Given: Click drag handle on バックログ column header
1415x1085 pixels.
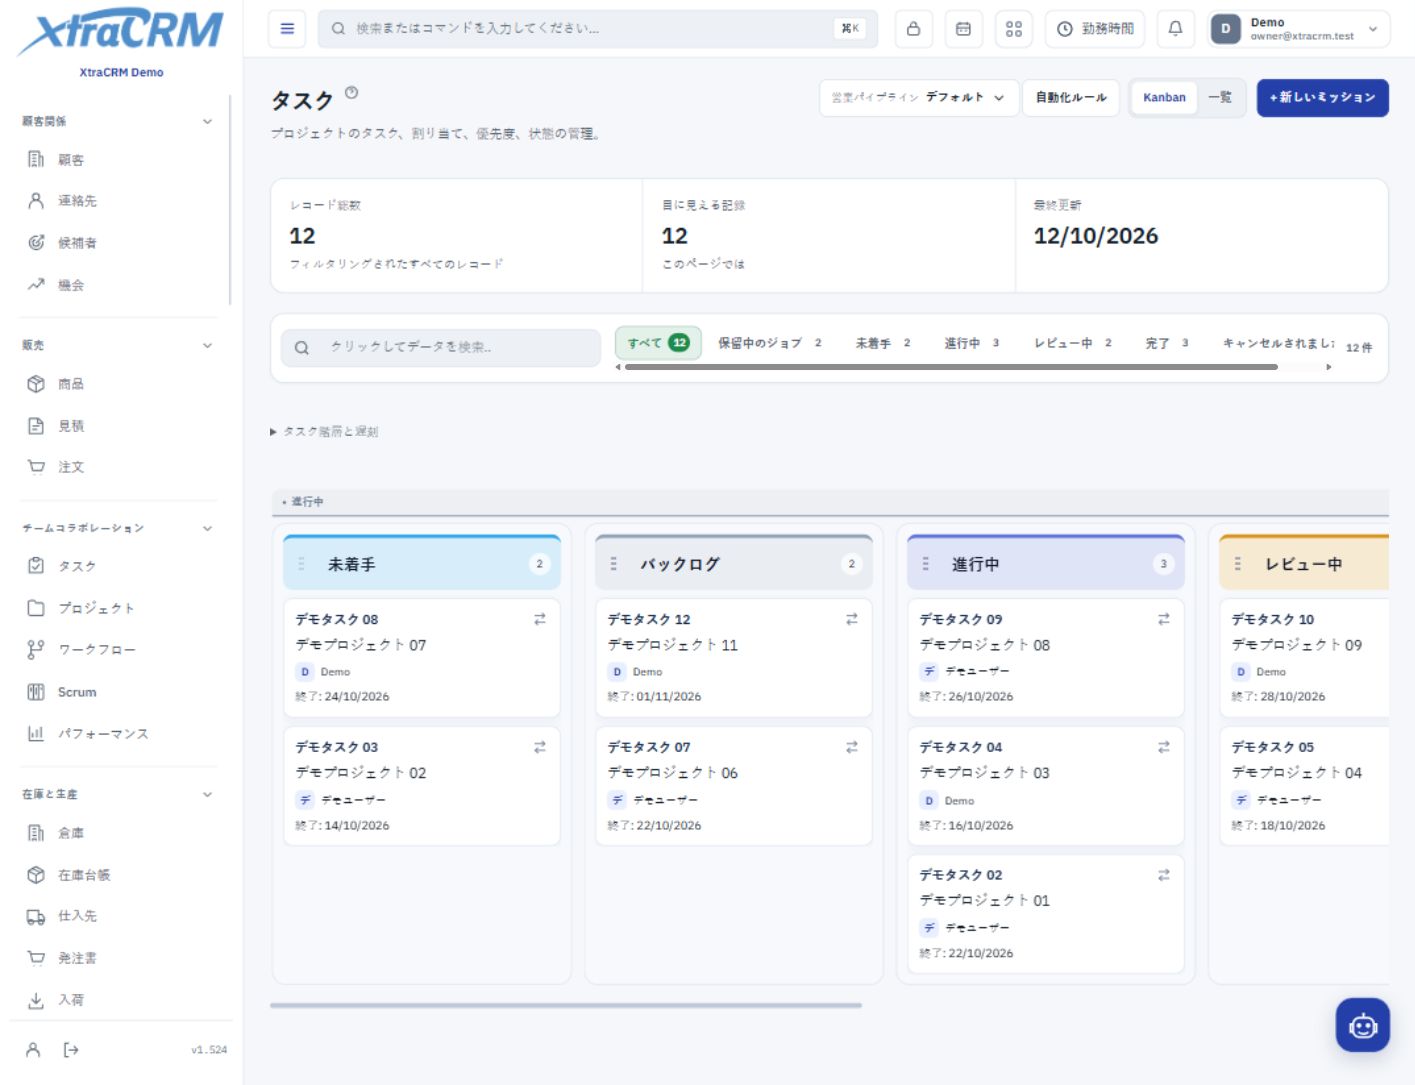Looking at the screenshot, I should tap(614, 564).
